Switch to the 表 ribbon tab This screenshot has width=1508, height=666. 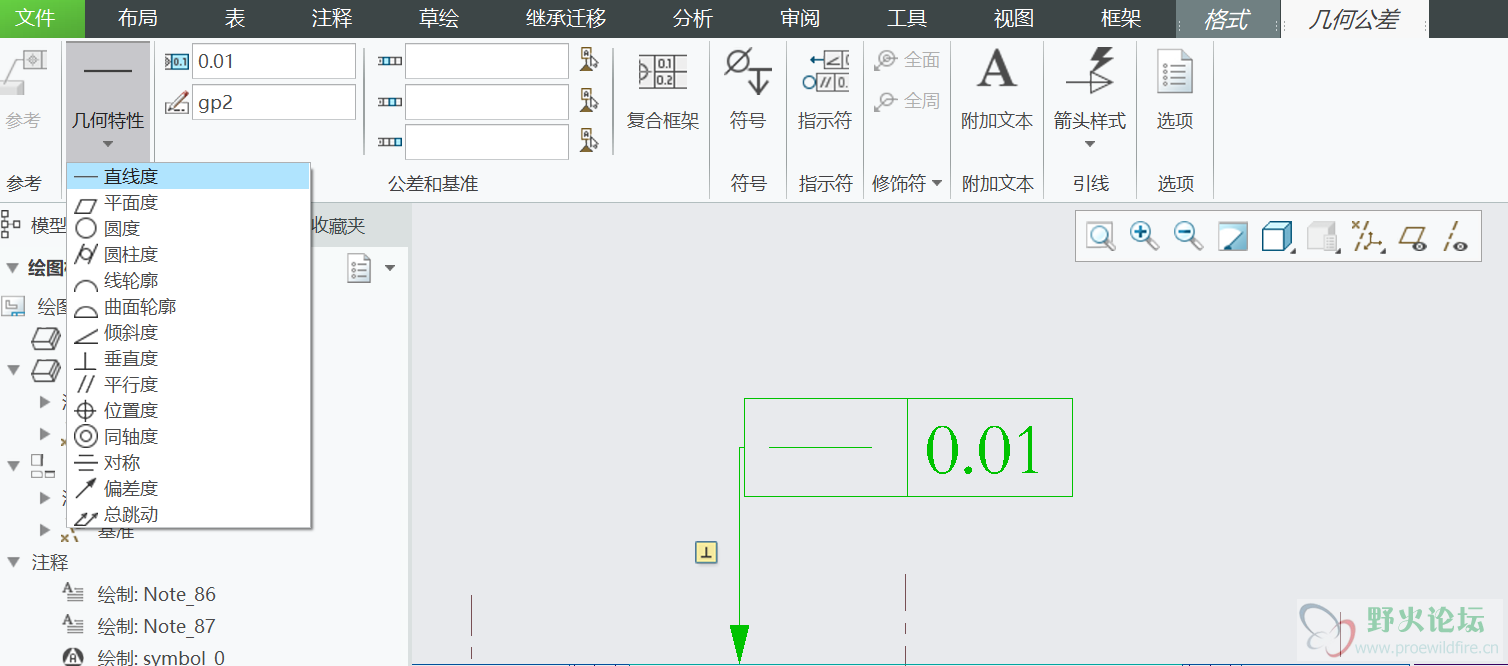pos(235,19)
